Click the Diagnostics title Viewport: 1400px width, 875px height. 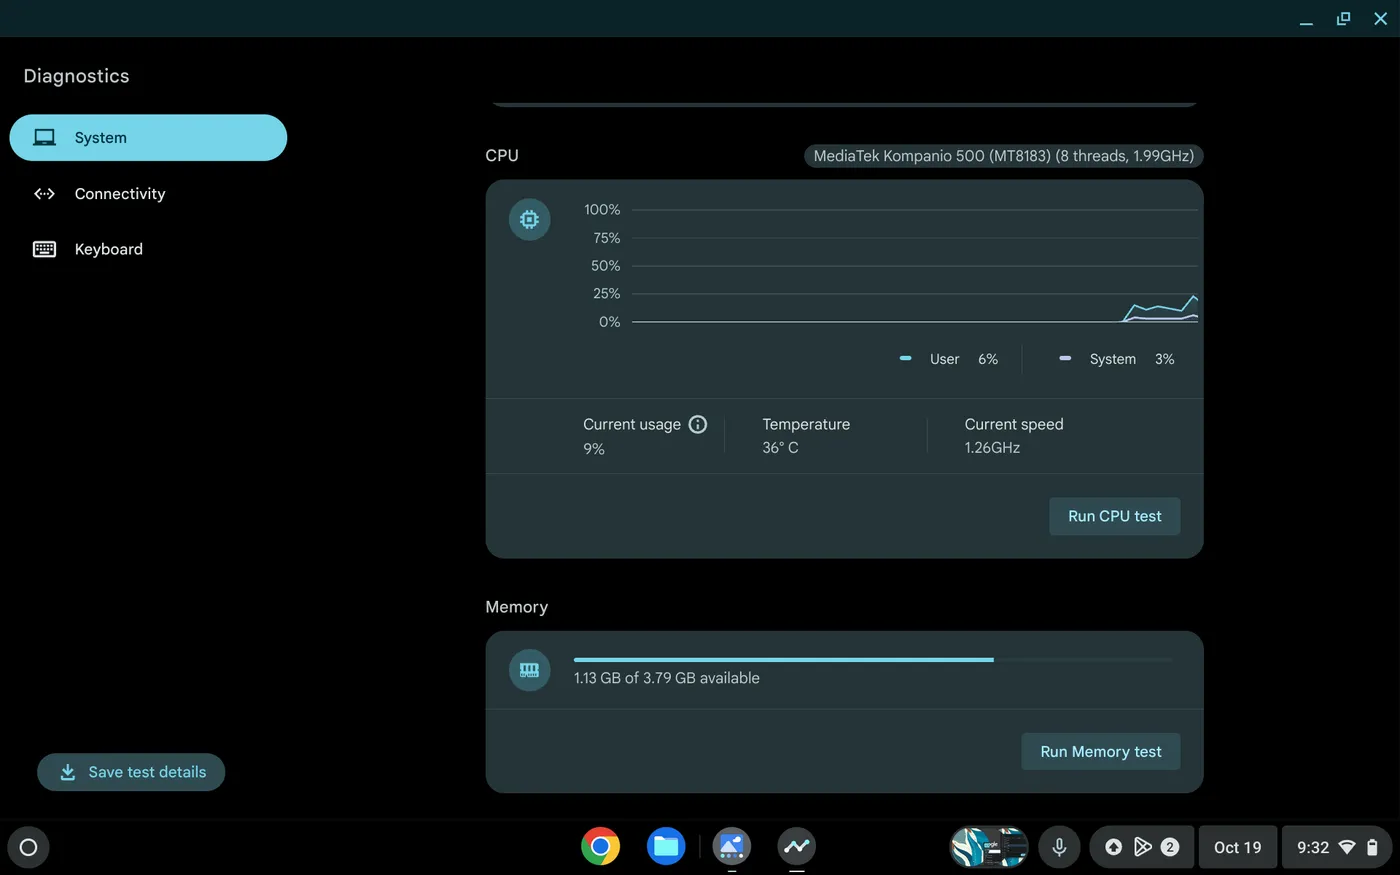point(76,76)
